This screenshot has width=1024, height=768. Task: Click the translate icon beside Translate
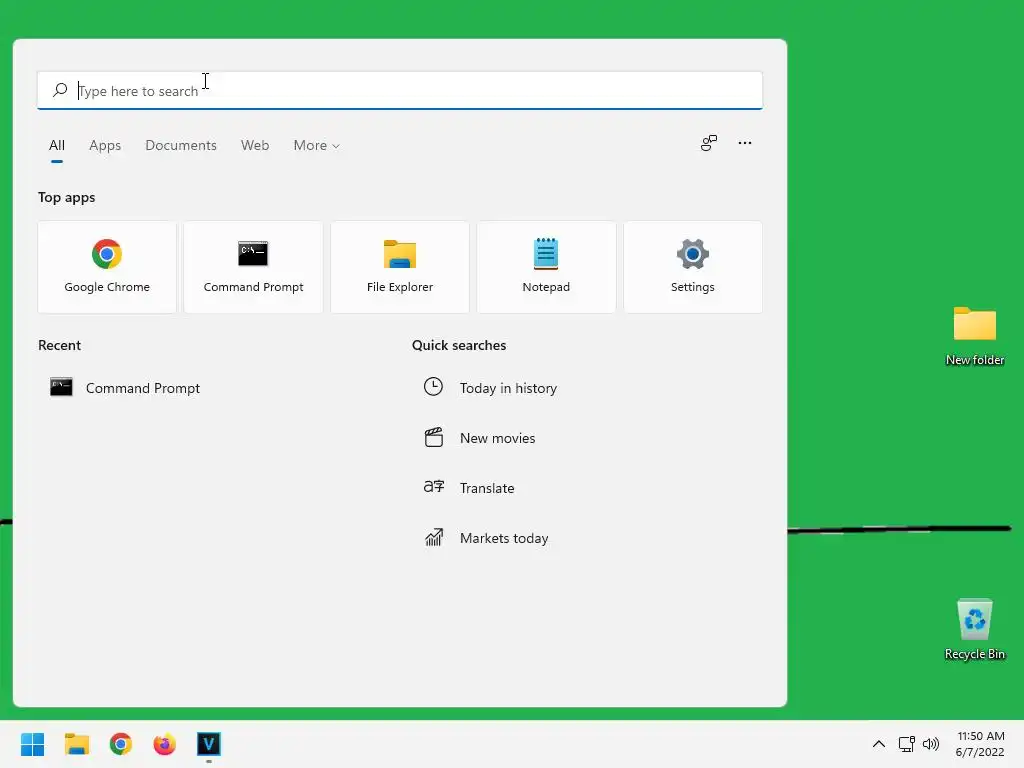pyautogui.click(x=434, y=487)
